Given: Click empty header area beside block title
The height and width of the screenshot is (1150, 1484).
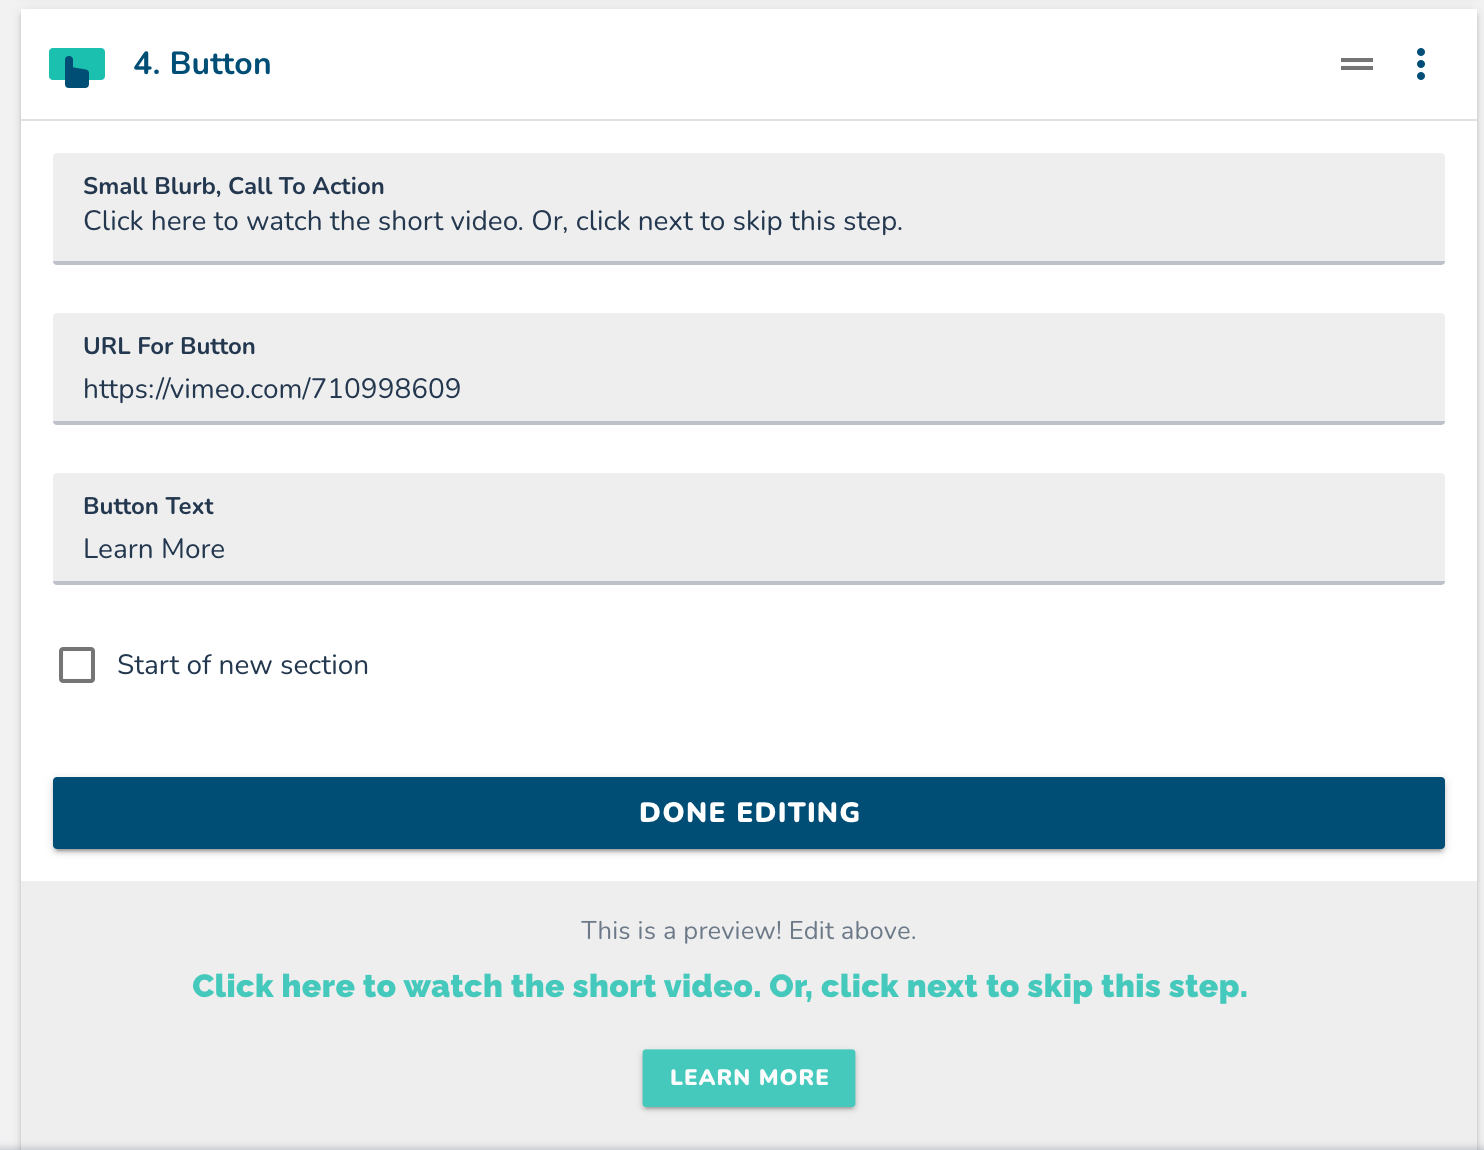Looking at the screenshot, I should click(x=800, y=64).
